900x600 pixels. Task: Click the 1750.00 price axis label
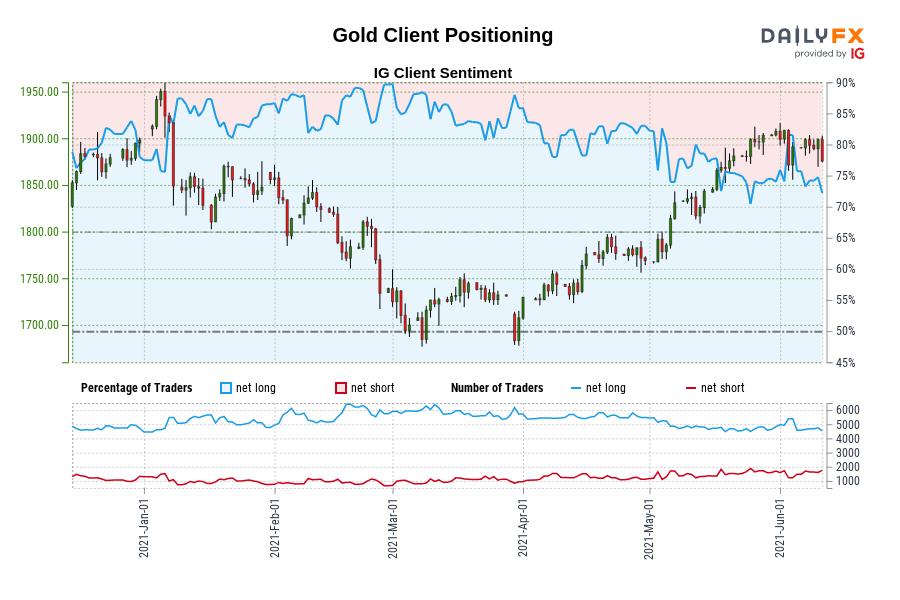coord(40,279)
